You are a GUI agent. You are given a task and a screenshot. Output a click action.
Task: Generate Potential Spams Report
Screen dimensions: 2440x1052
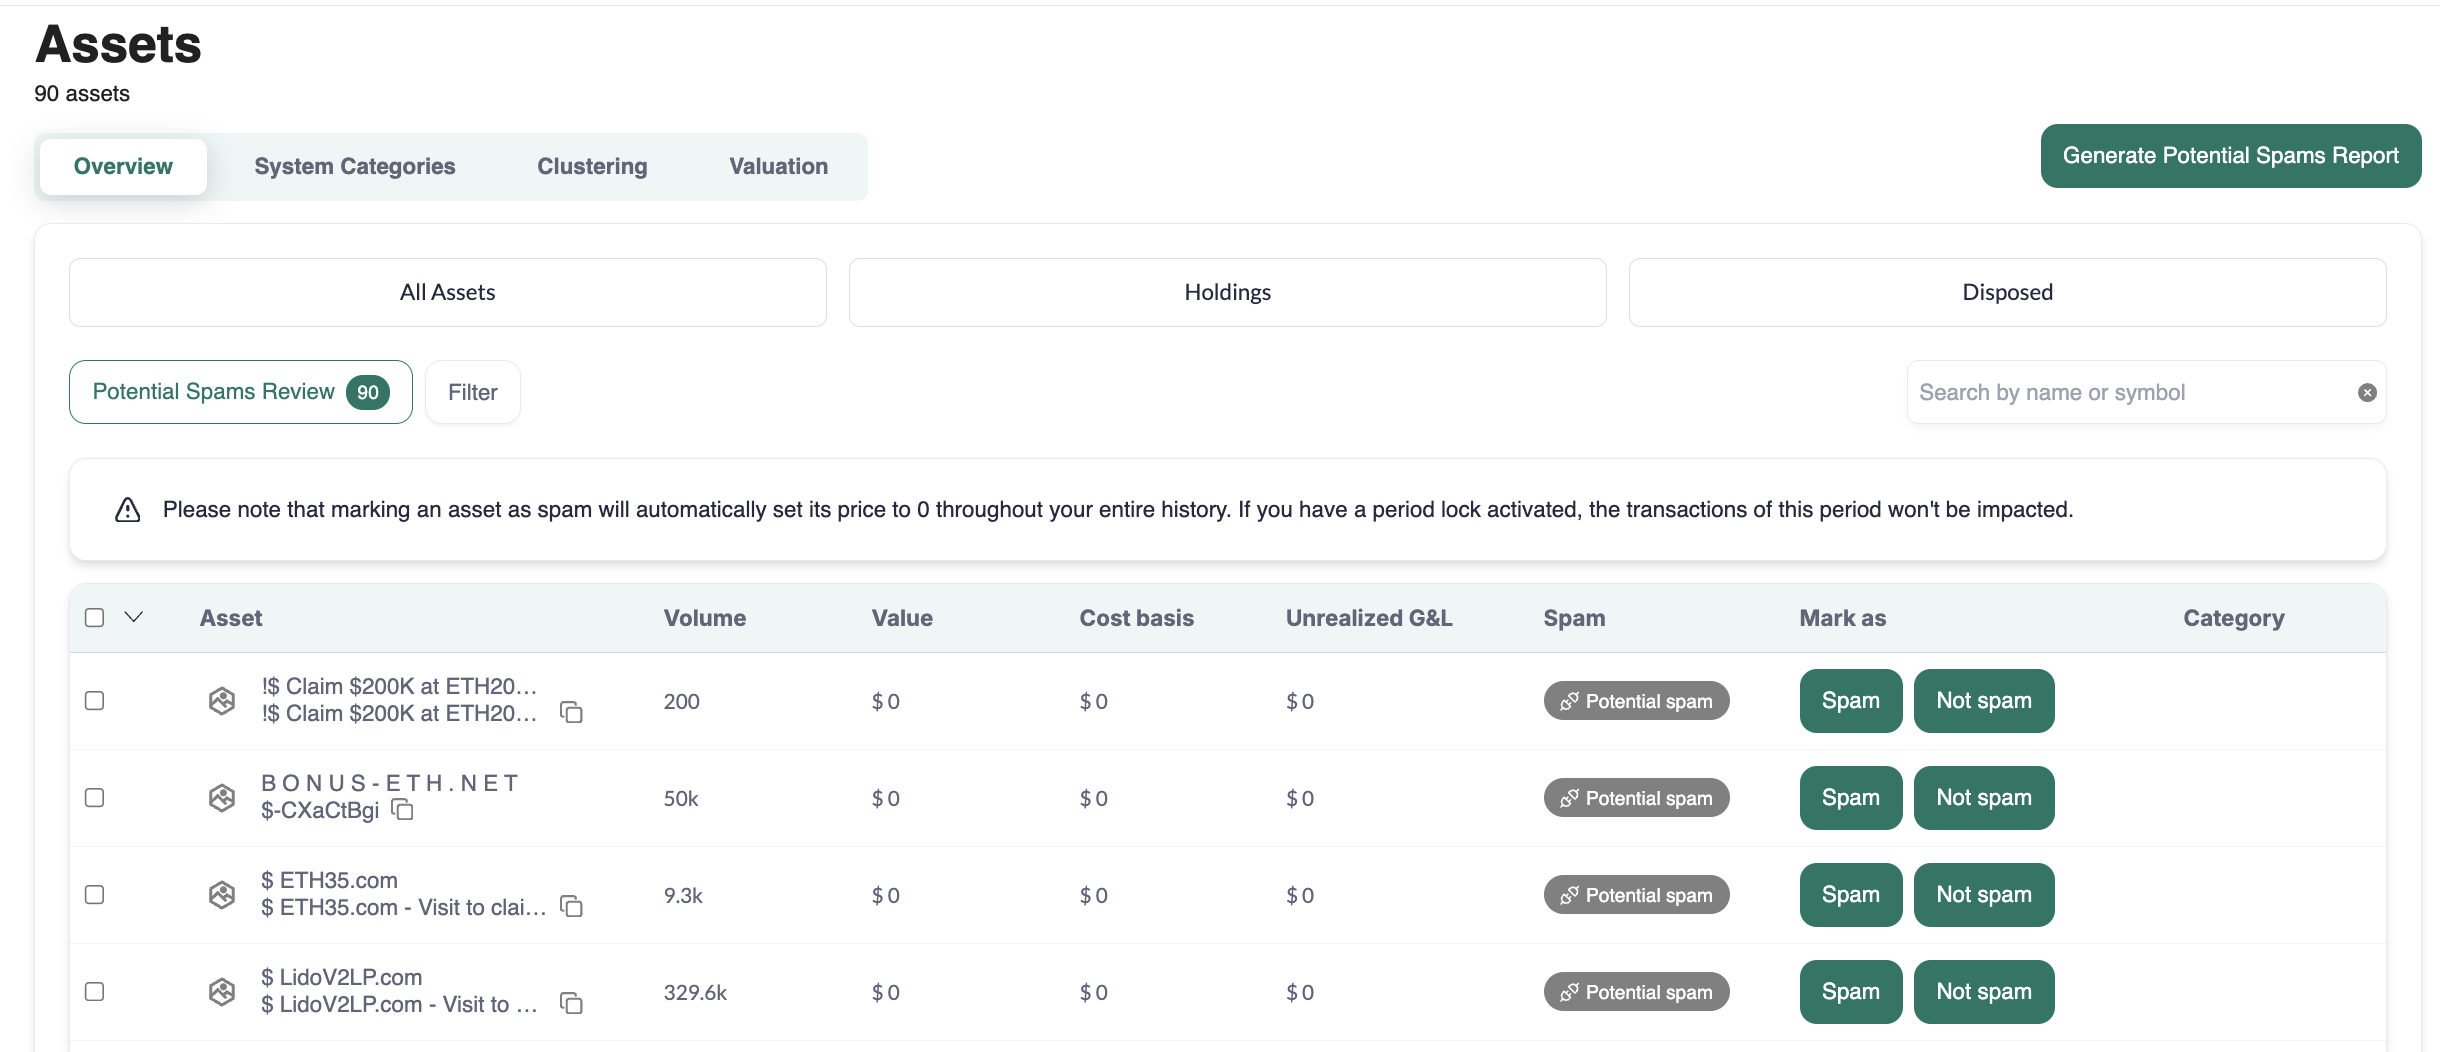point(2230,156)
